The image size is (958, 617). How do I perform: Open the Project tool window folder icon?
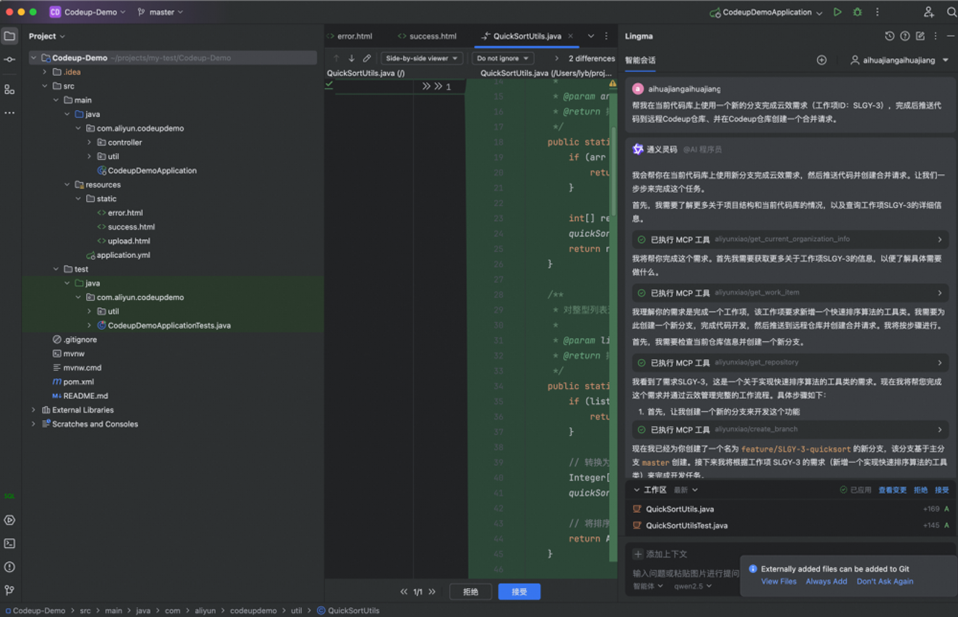[9, 37]
